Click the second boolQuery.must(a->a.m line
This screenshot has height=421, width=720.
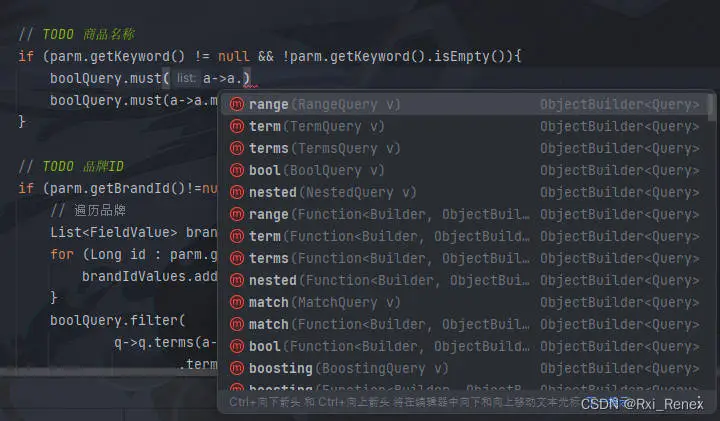(x=134, y=101)
